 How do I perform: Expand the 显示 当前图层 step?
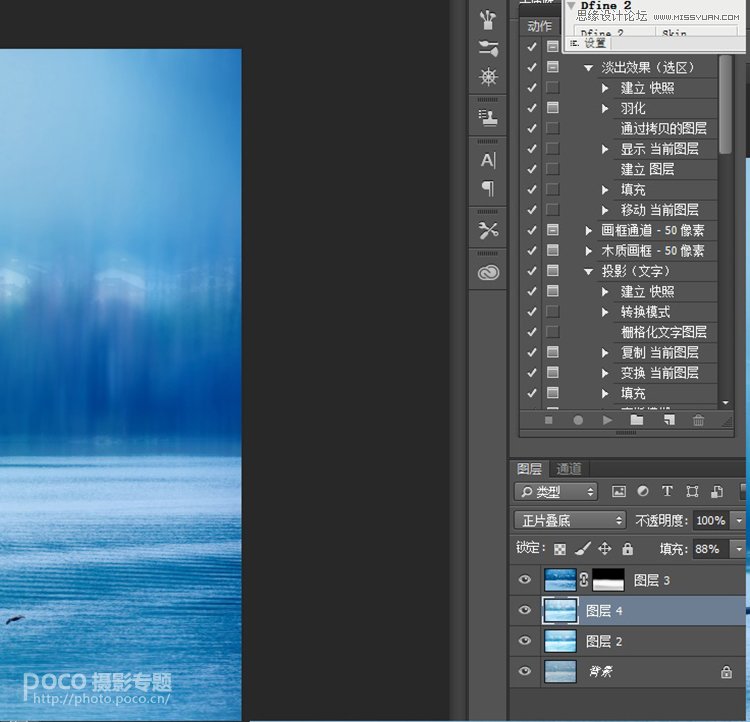tap(605, 149)
